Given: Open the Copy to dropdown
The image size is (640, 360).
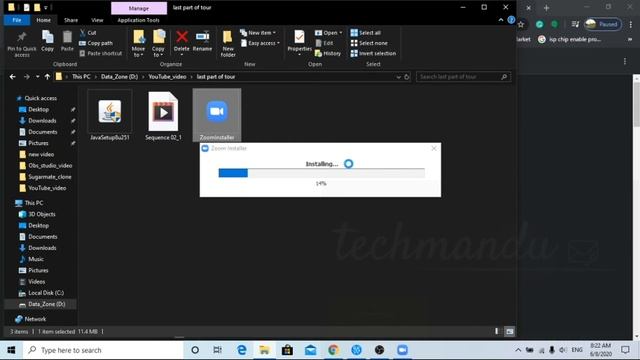Looking at the screenshot, I should pyautogui.click(x=158, y=43).
